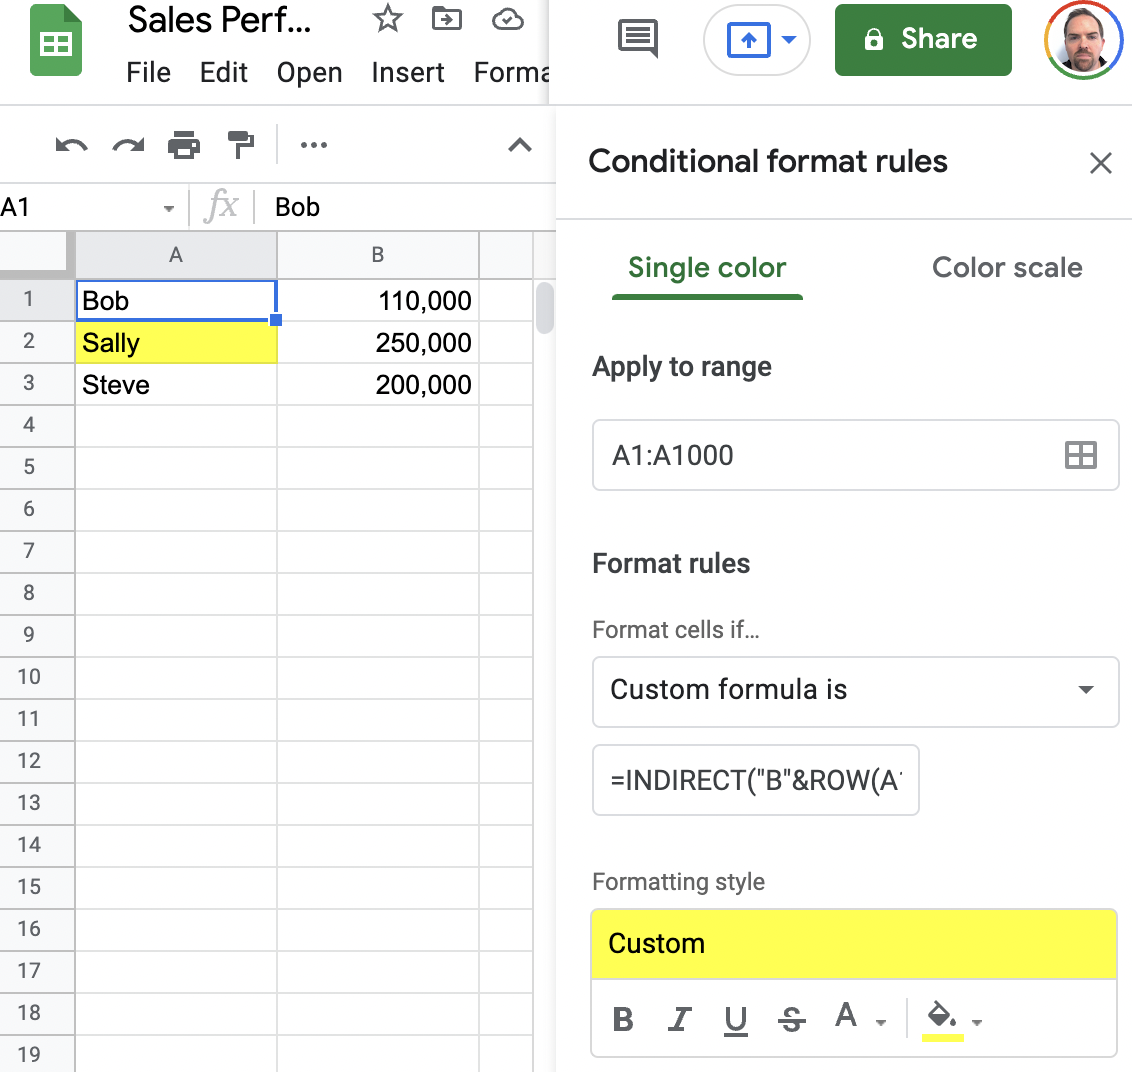Close the Conditional format rules panel
The width and height of the screenshot is (1132, 1072).
(1101, 162)
